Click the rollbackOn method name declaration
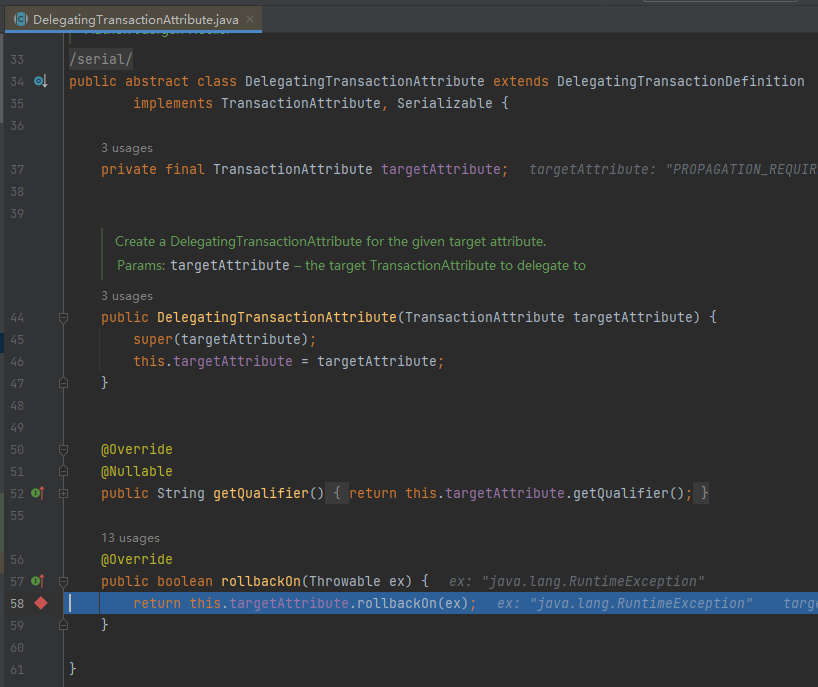 pyautogui.click(x=261, y=581)
